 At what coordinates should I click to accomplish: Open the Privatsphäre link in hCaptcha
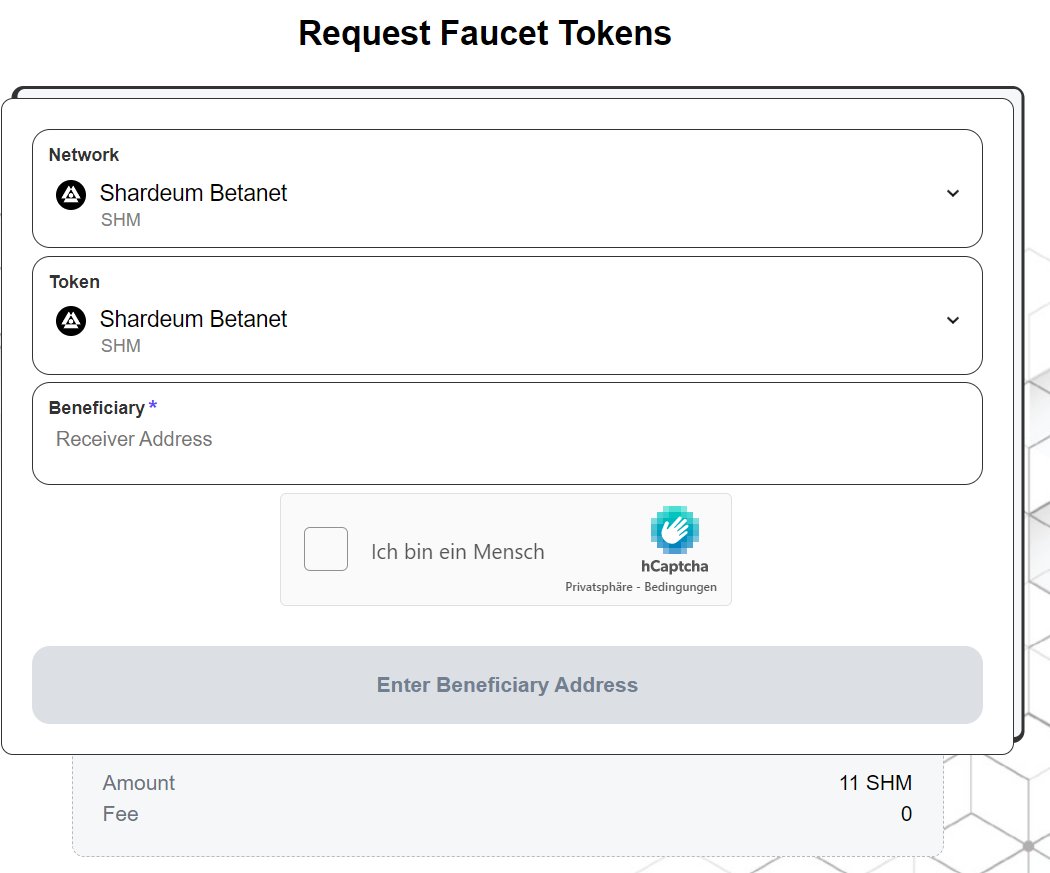click(599, 587)
